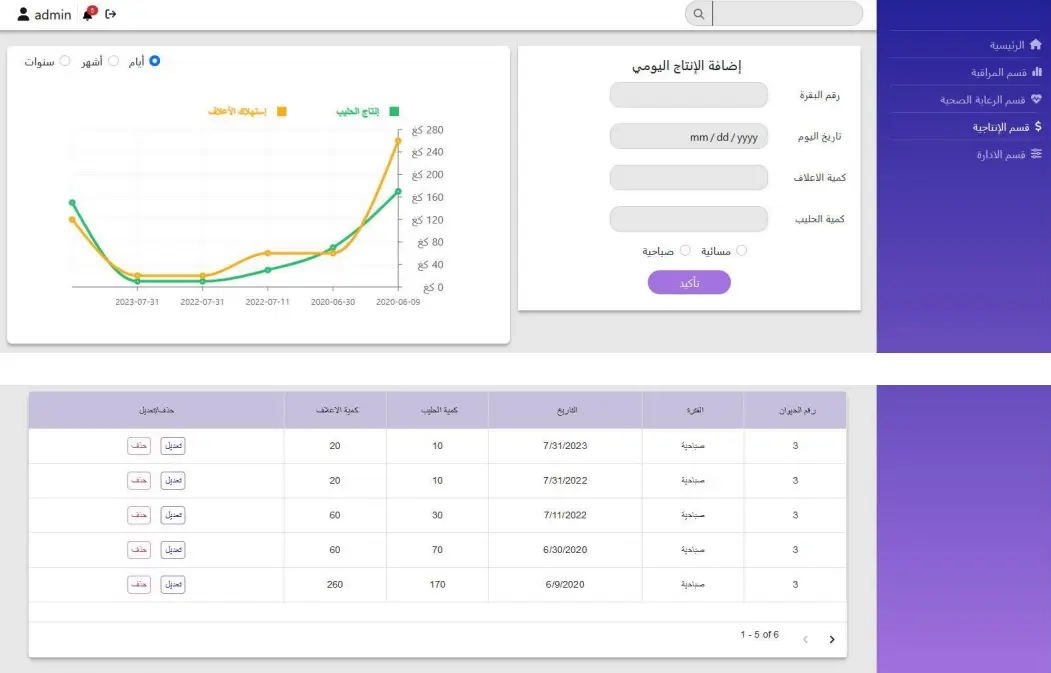
Task: Check the صباحية checkbox
Action: coord(686,250)
